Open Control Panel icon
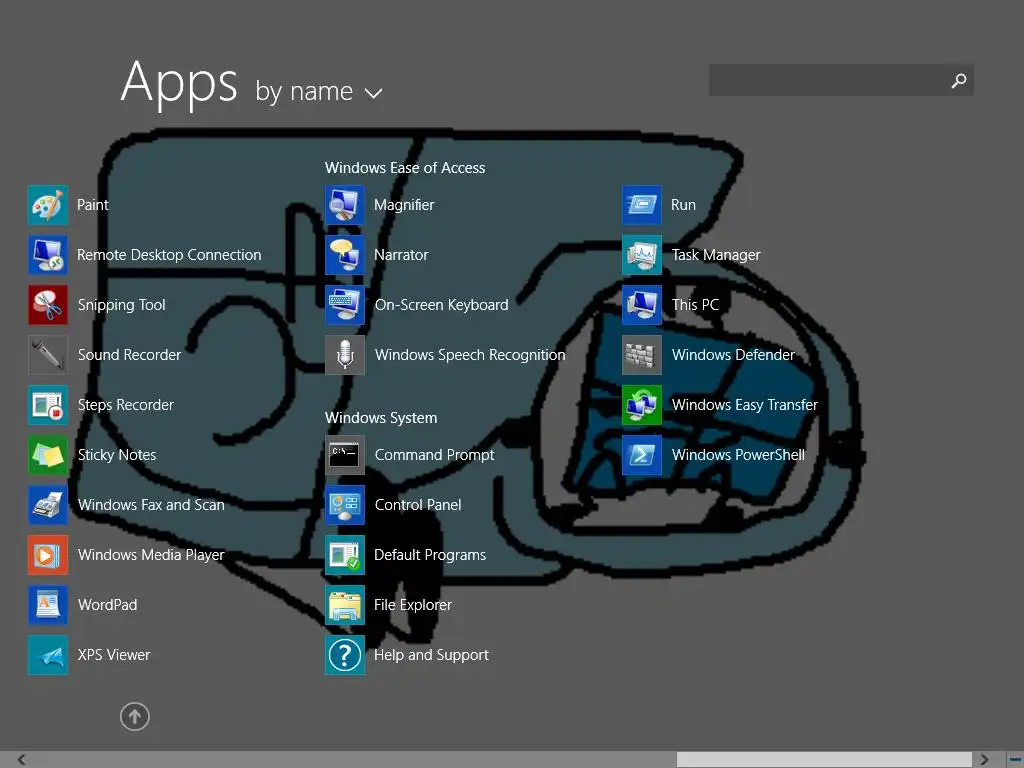The width and height of the screenshot is (1024, 768). coord(345,505)
